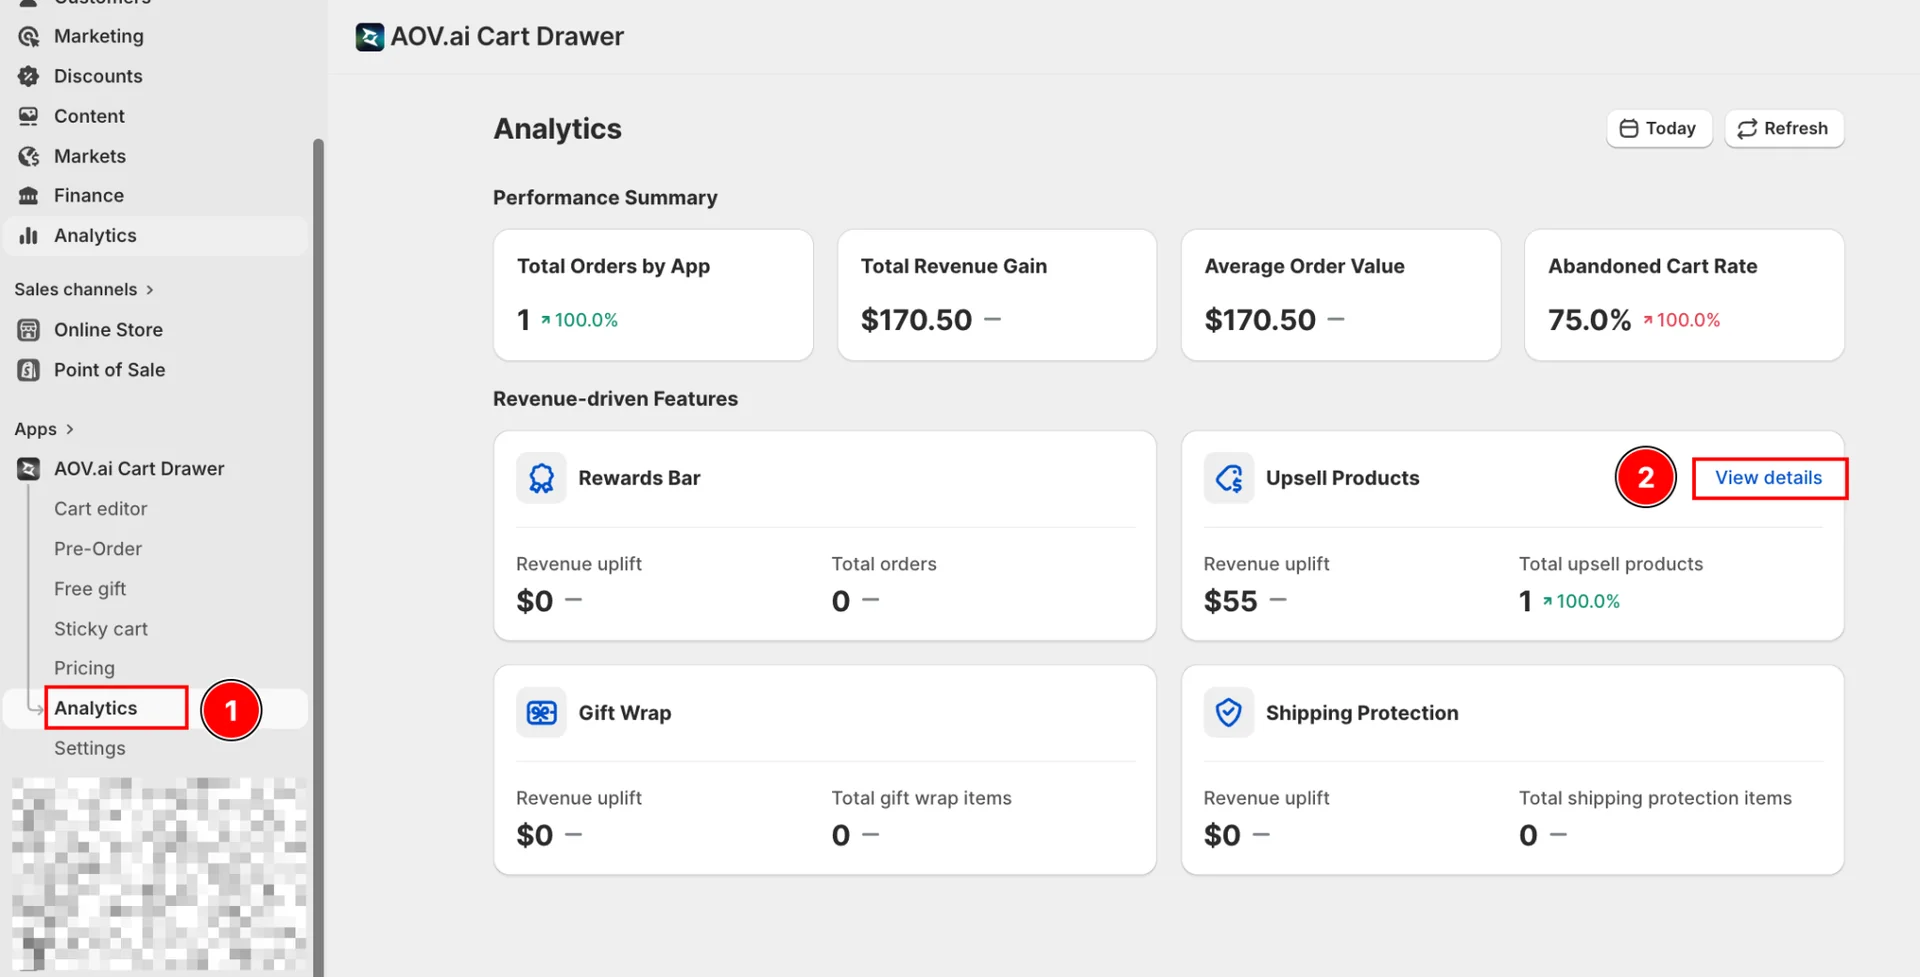Click the Abandoned Cart Rate card
This screenshot has width=1920, height=977.
1684,295
